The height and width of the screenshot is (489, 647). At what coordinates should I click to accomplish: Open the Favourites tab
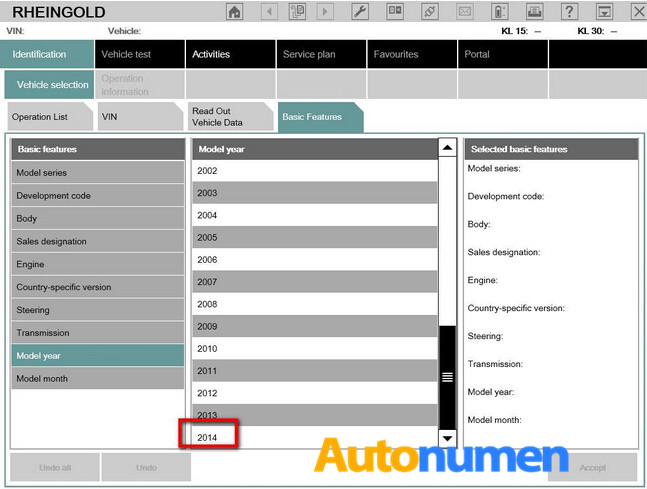tap(412, 54)
